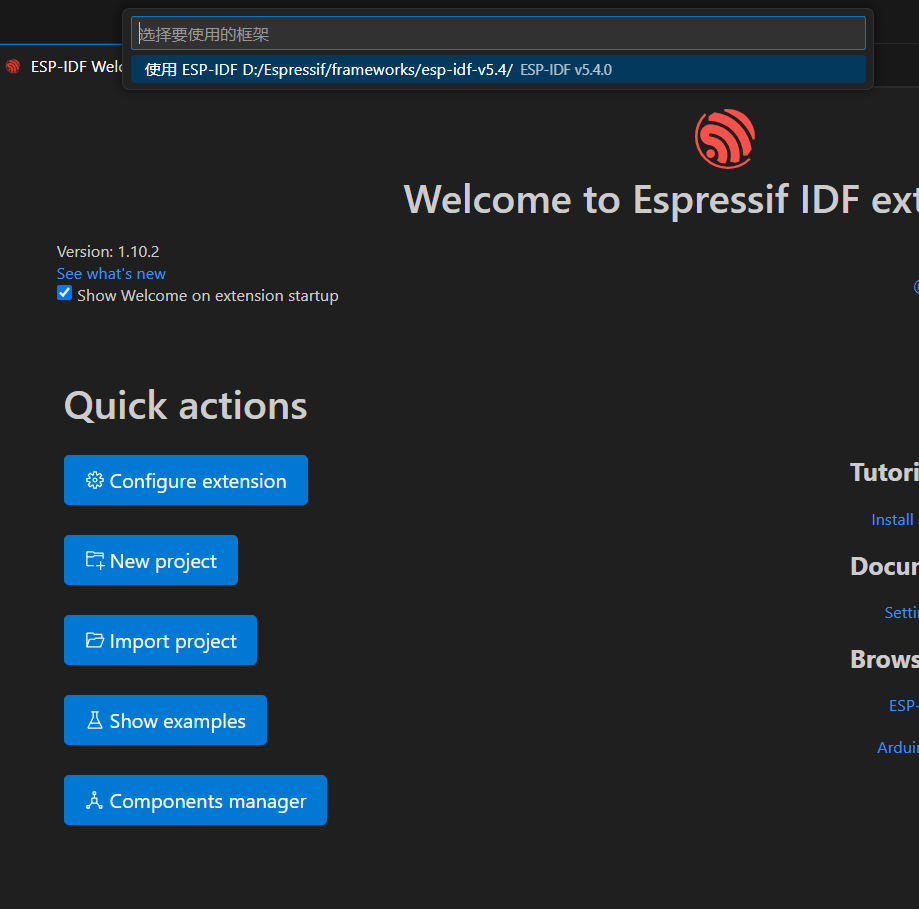Open the Install tutorial link

point(894,520)
